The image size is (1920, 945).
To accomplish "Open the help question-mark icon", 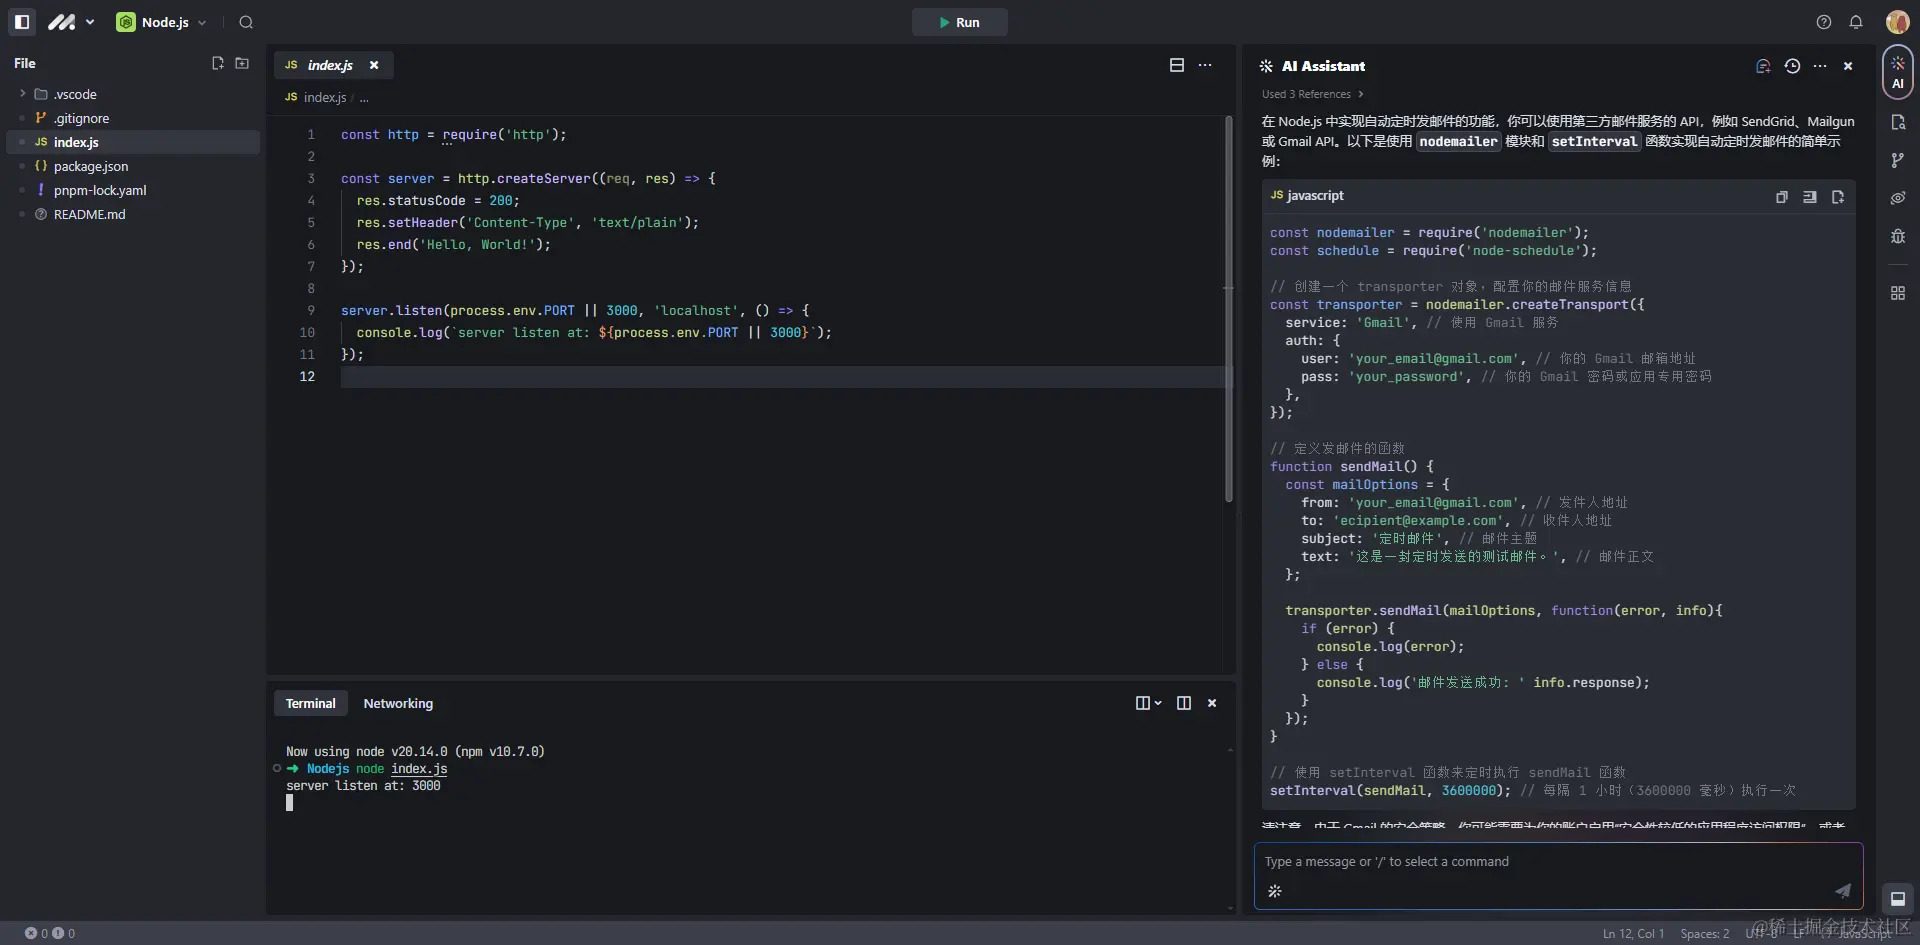I will pos(1824,22).
